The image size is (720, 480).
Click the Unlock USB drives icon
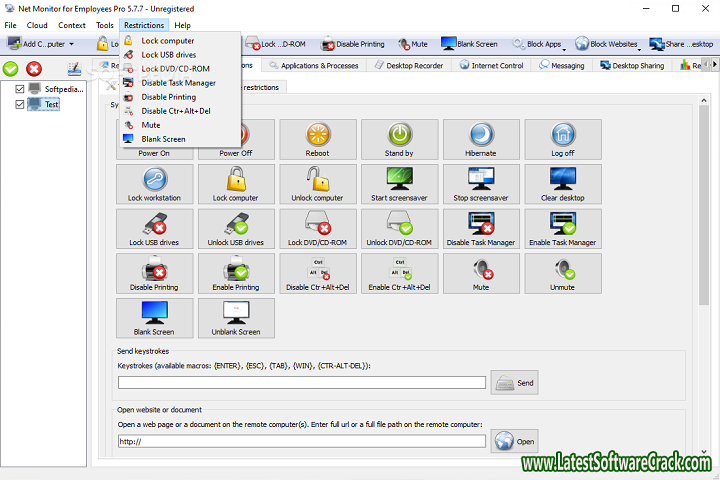(x=236, y=228)
